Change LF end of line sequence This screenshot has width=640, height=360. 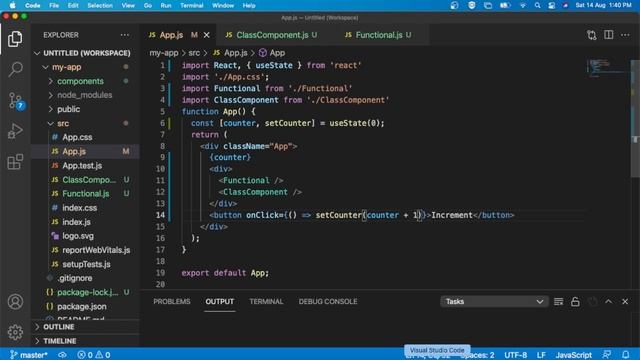[541, 355]
